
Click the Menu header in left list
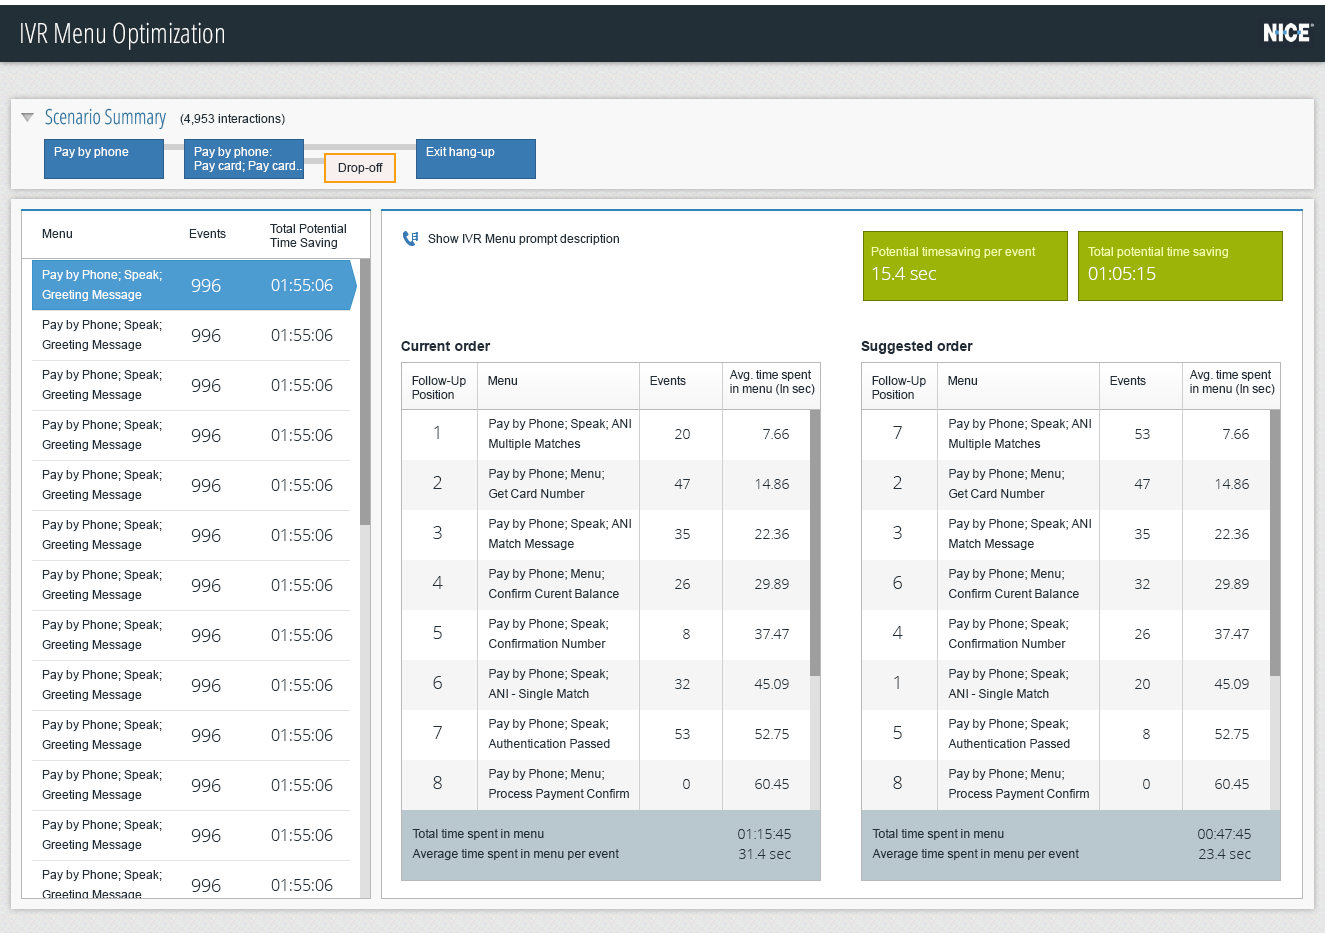point(57,234)
